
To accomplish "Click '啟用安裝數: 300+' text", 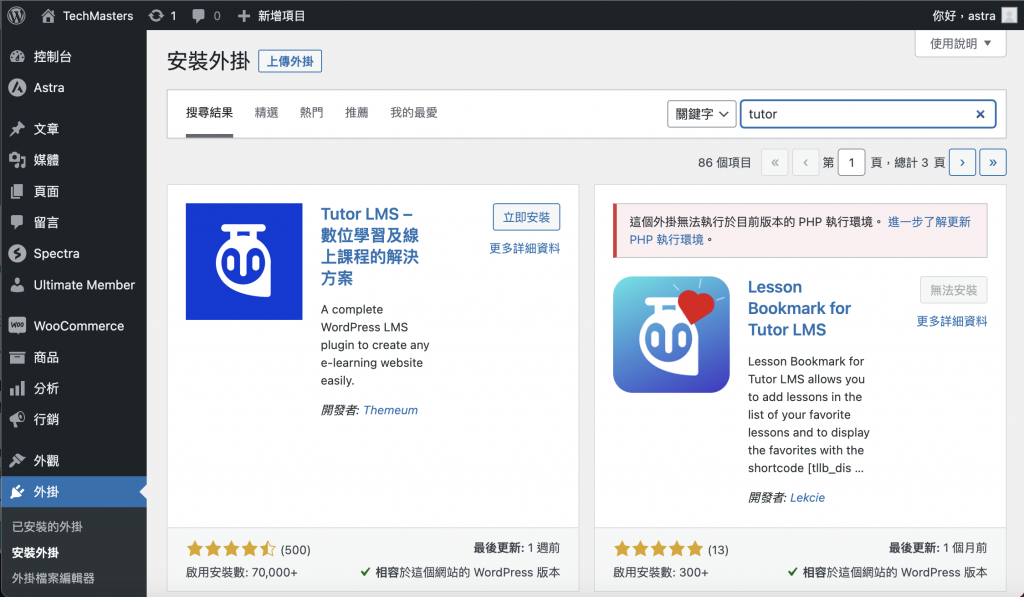I will (660, 572).
